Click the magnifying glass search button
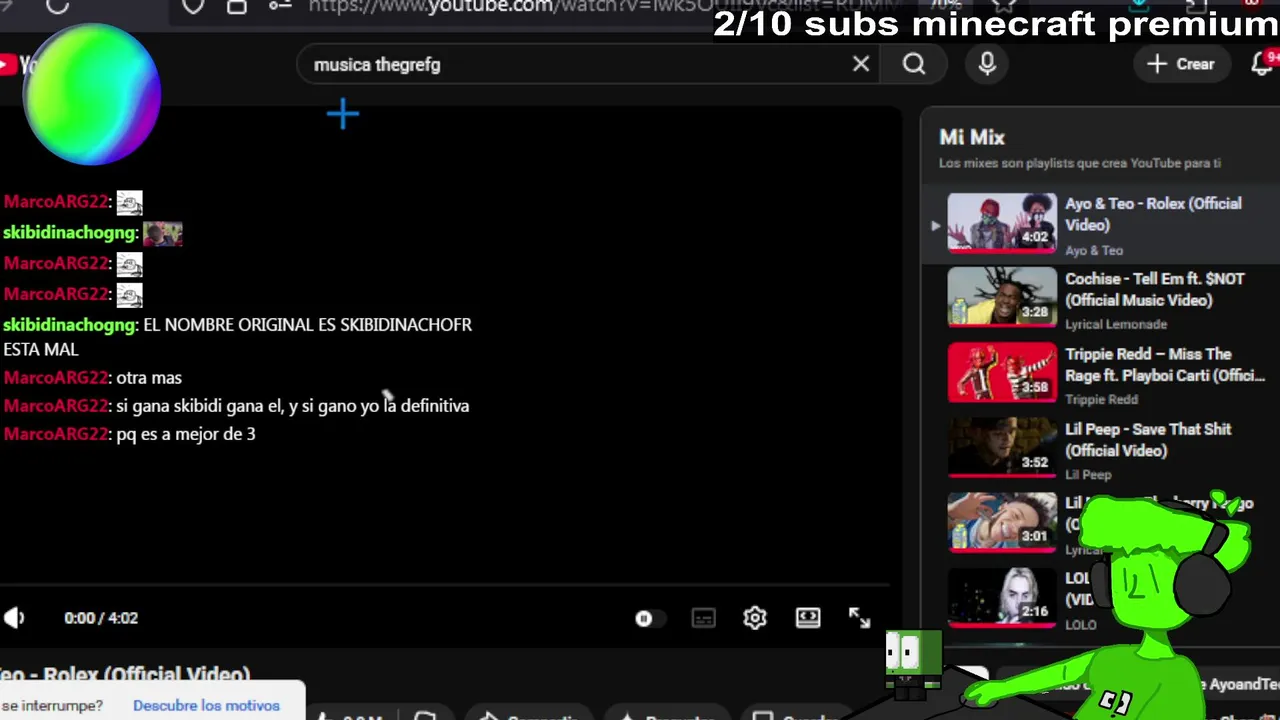1280x720 pixels. 914,64
